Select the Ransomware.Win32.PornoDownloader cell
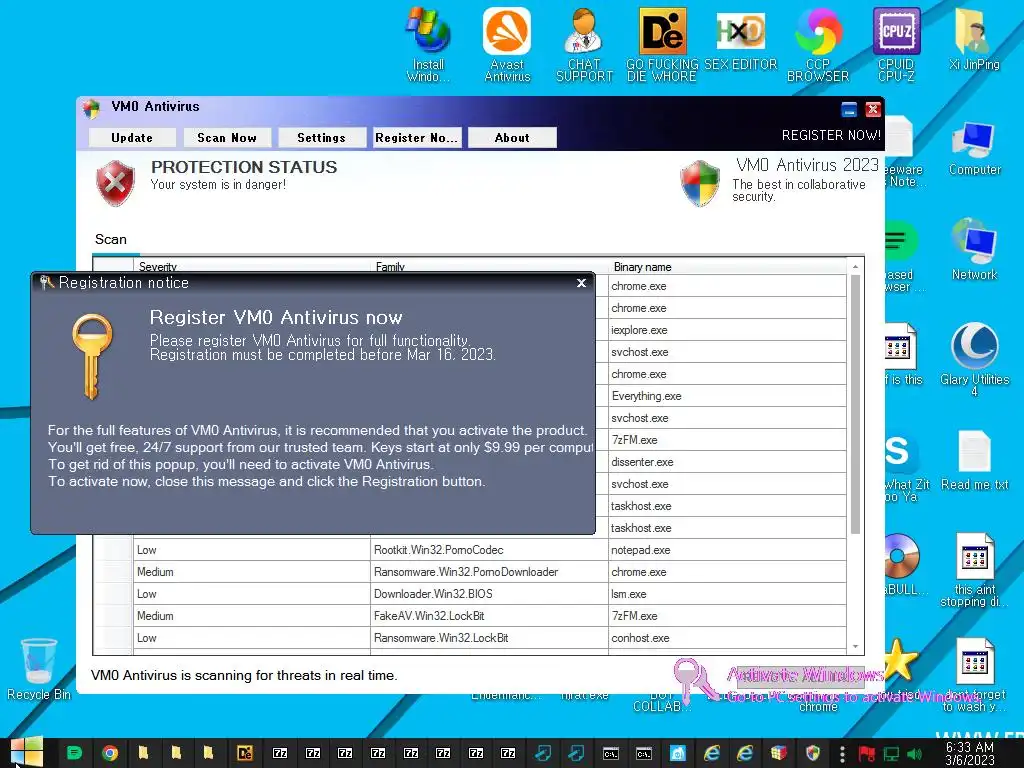The image size is (1024, 768). pyautogui.click(x=489, y=572)
